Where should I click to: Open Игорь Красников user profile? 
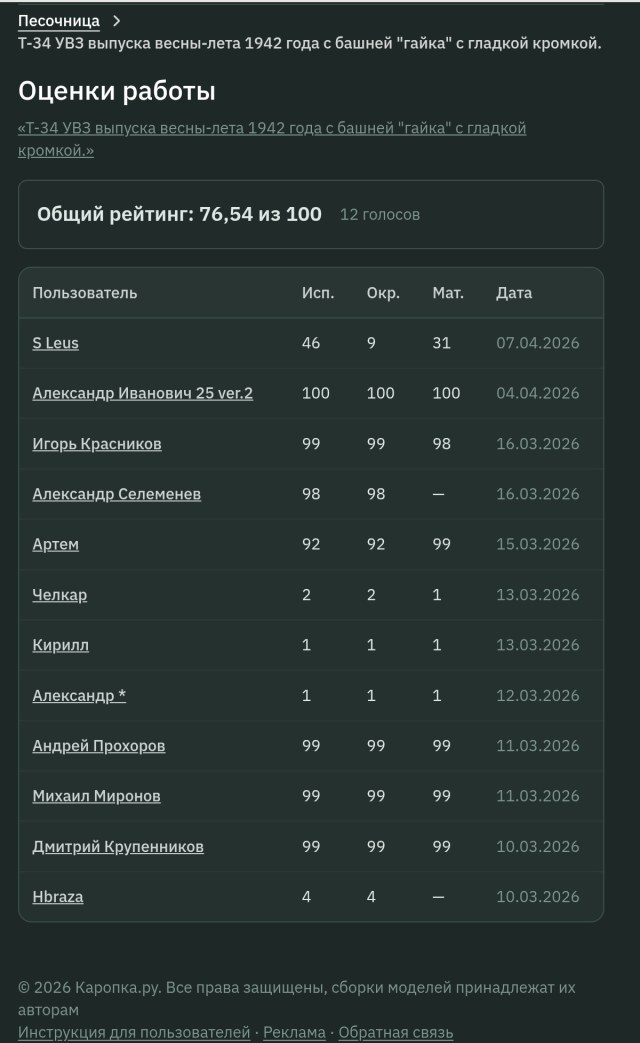click(96, 444)
